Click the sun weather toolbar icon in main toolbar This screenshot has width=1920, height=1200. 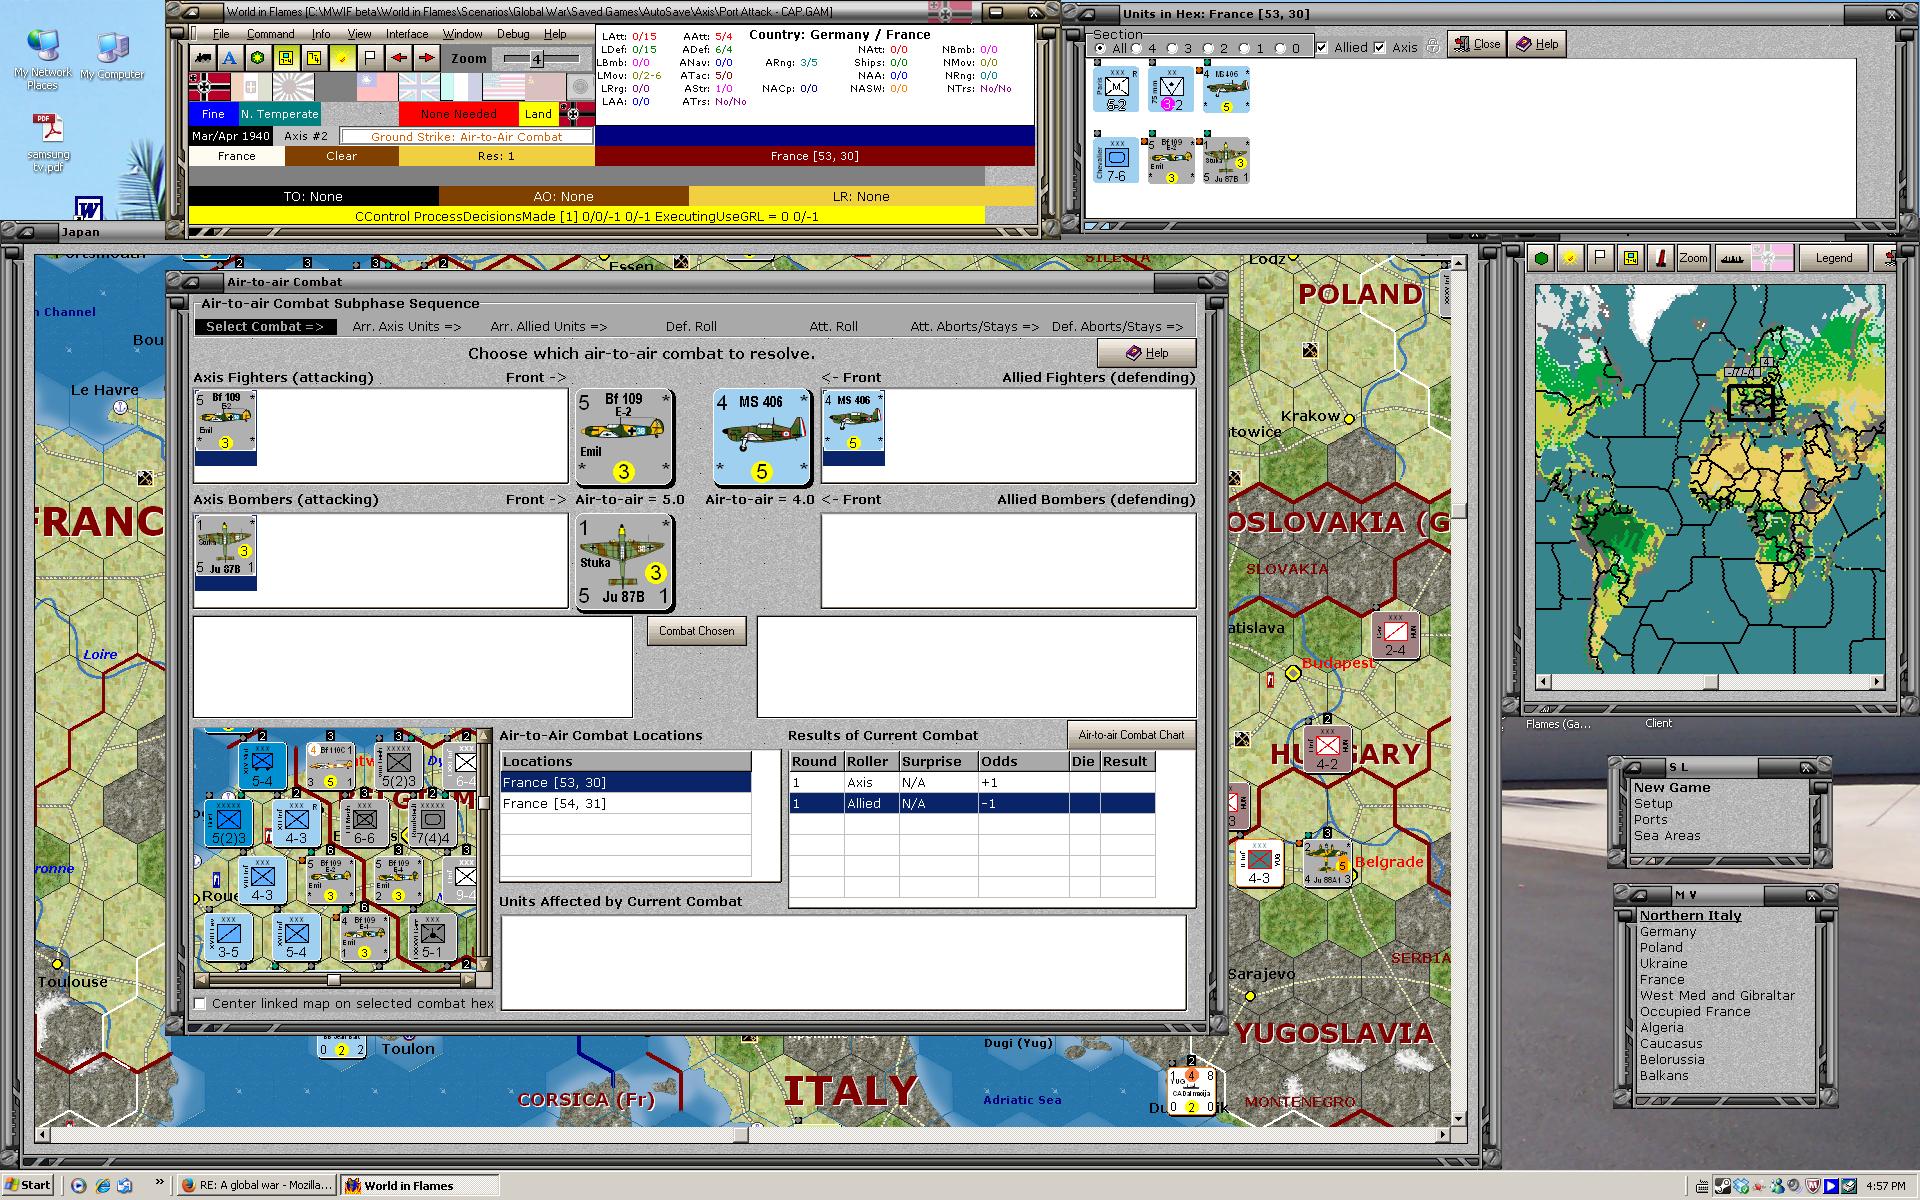[x=342, y=58]
